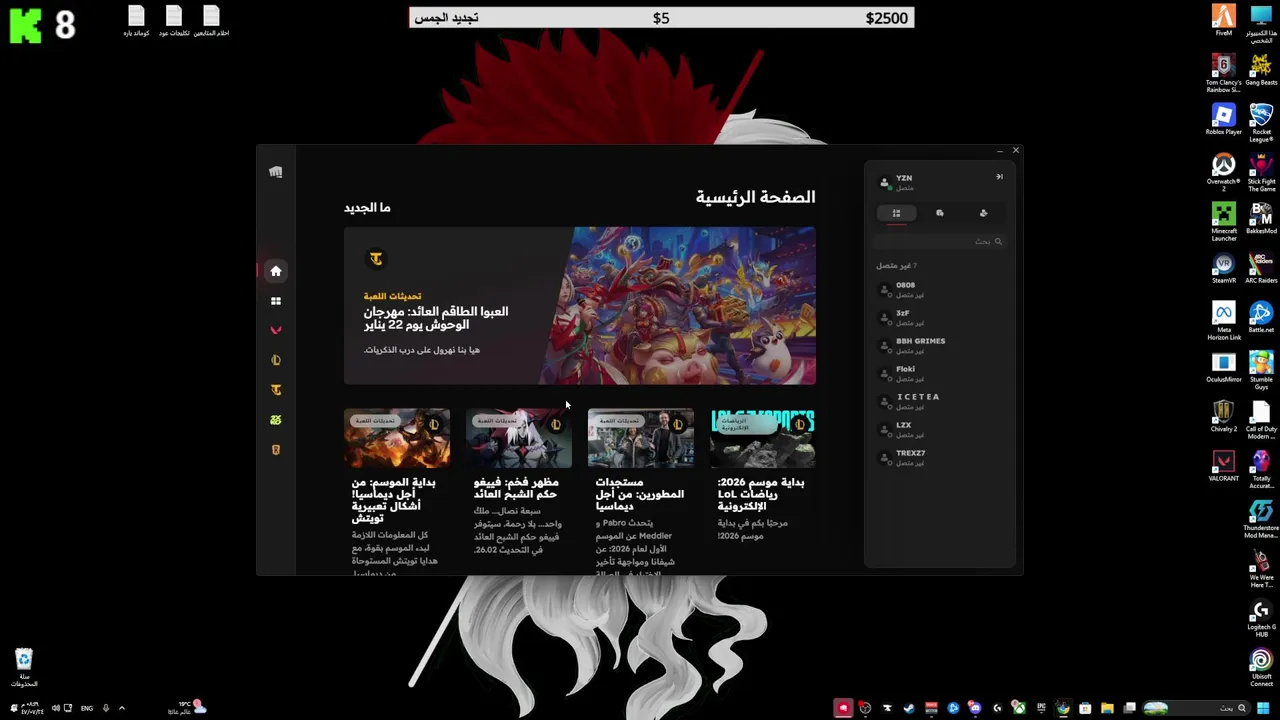Open the LoL Esports 2026 season card
This screenshot has height=720, width=1280.
(763, 478)
